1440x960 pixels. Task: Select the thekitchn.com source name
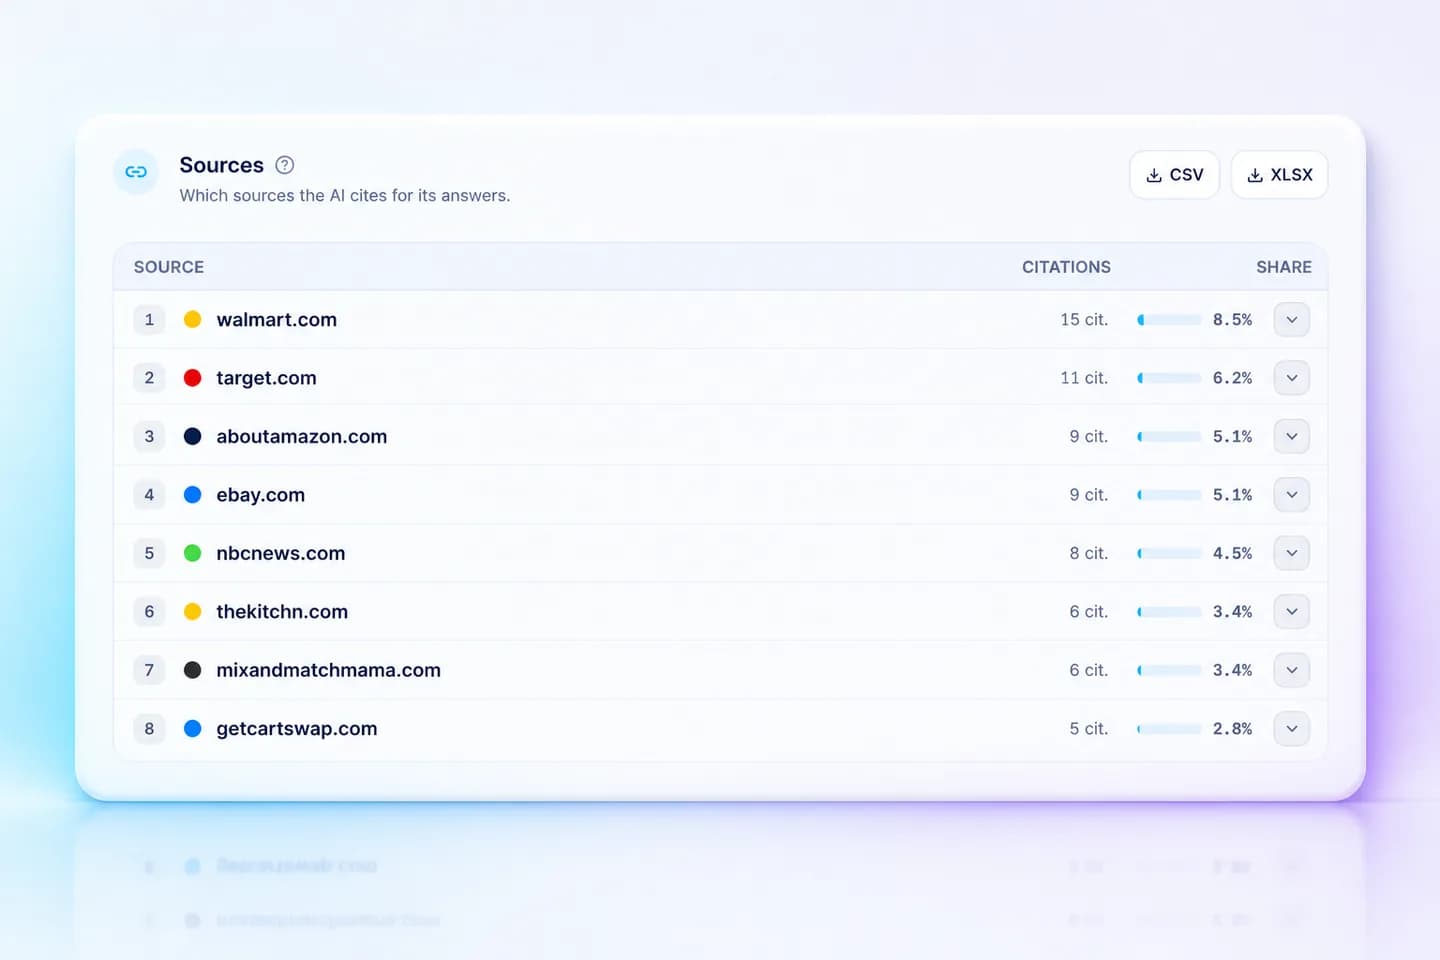[282, 611]
